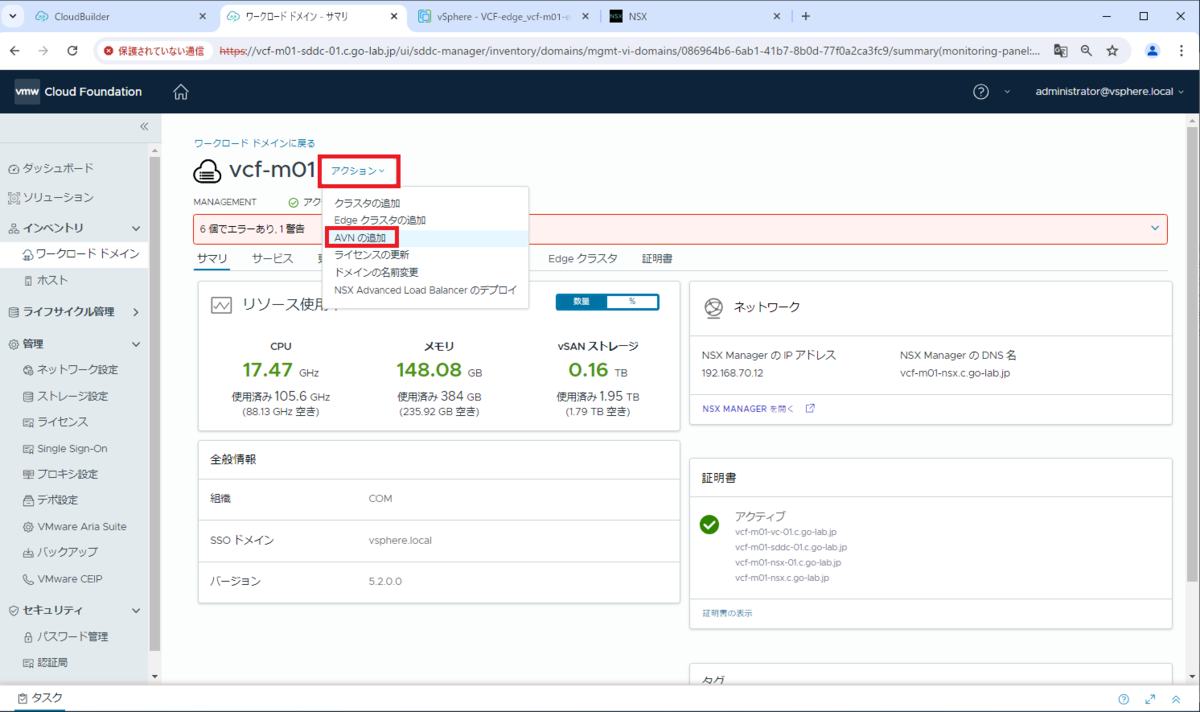The image size is (1200, 712).
Task: Choose AVN の追加 from the menu
Action: [x=360, y=238]
